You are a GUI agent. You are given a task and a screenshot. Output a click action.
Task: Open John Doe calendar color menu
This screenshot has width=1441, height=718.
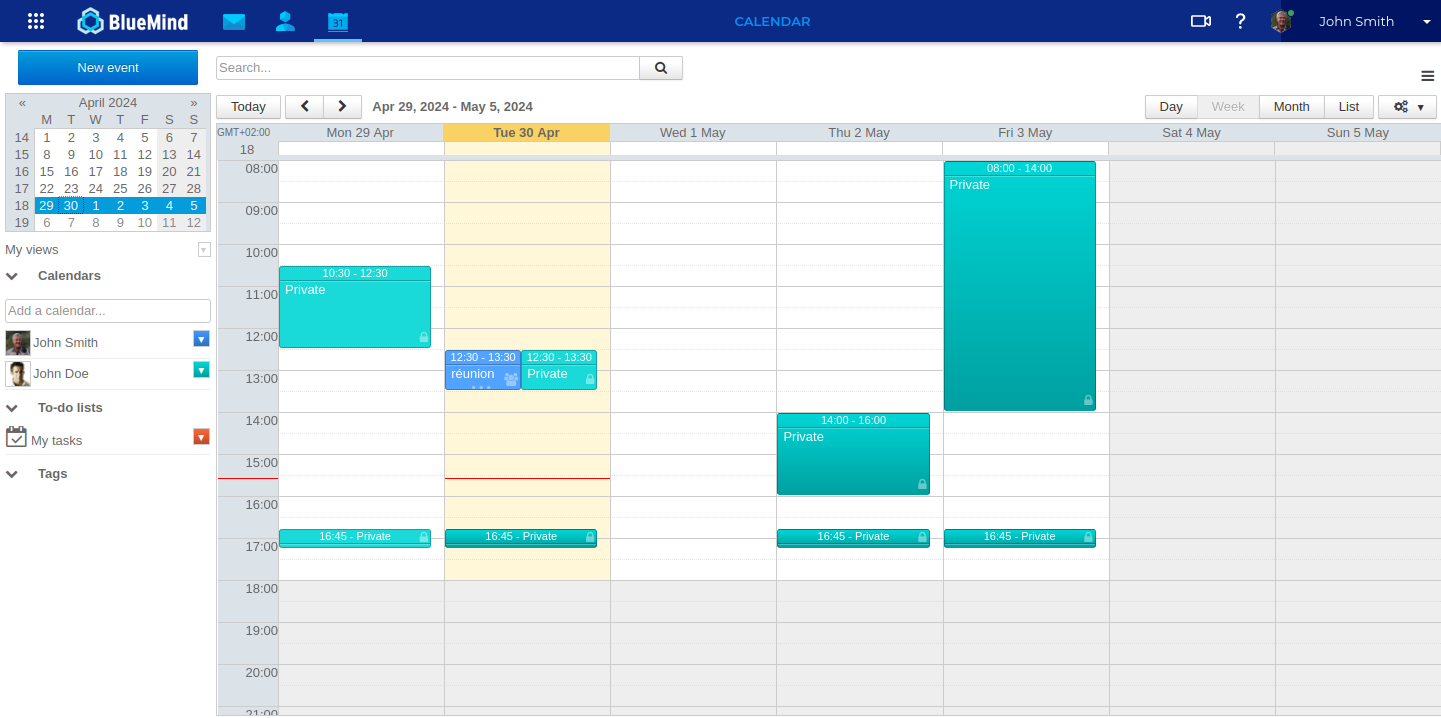point(201,370)
